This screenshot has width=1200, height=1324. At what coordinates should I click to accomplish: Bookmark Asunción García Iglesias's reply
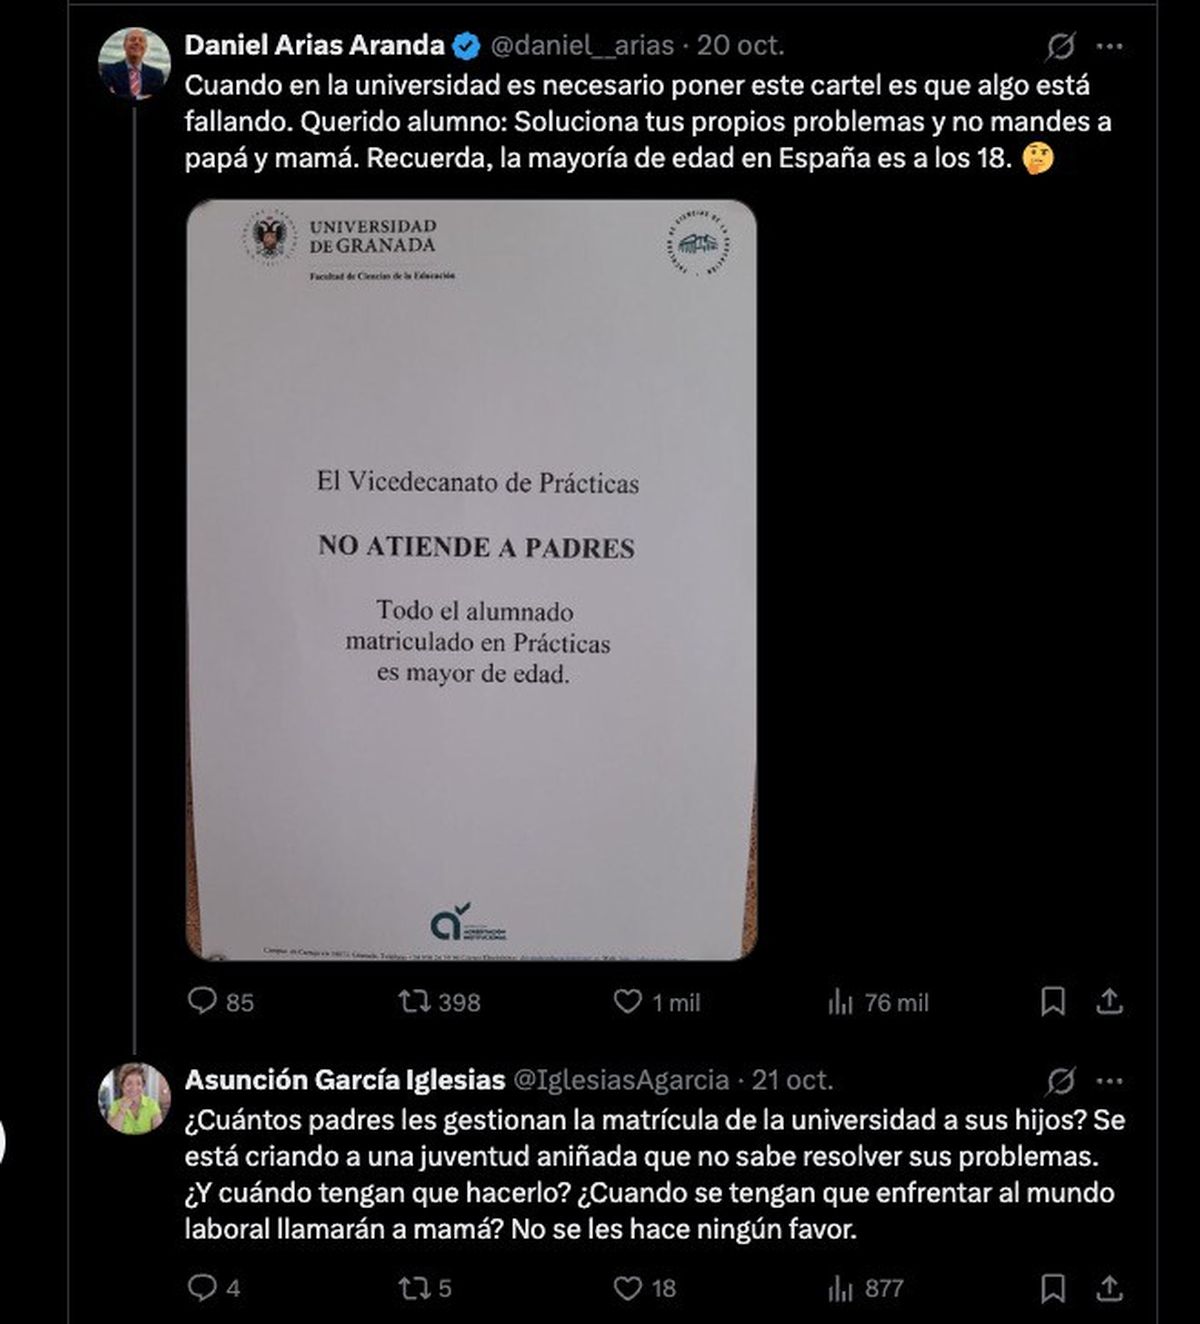point(1053,1288)
